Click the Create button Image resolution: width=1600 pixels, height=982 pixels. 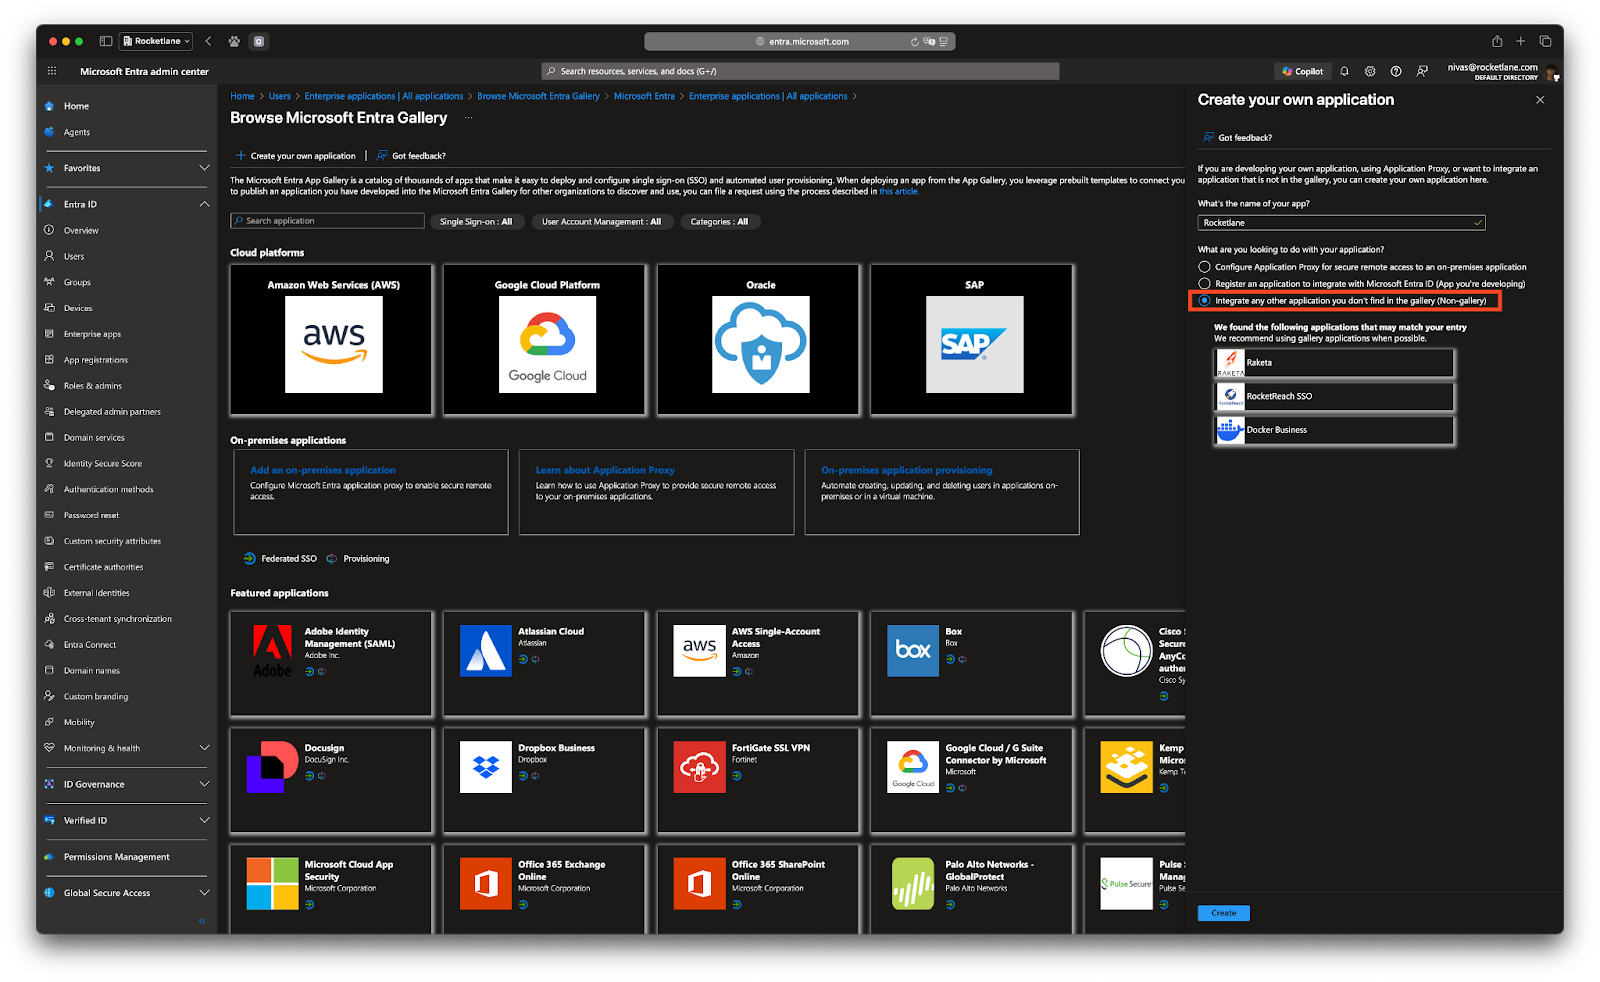tap(1223, 913)
